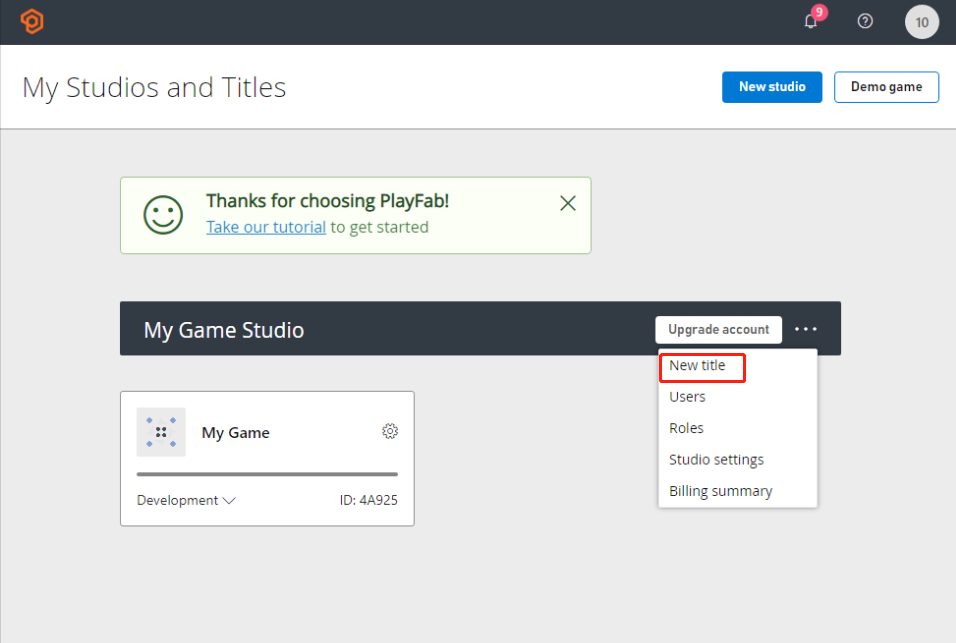
Task: Dismiss the Thanks for choosing PlayFab banner
Action: pyautogui.click(x=568, y=203)
